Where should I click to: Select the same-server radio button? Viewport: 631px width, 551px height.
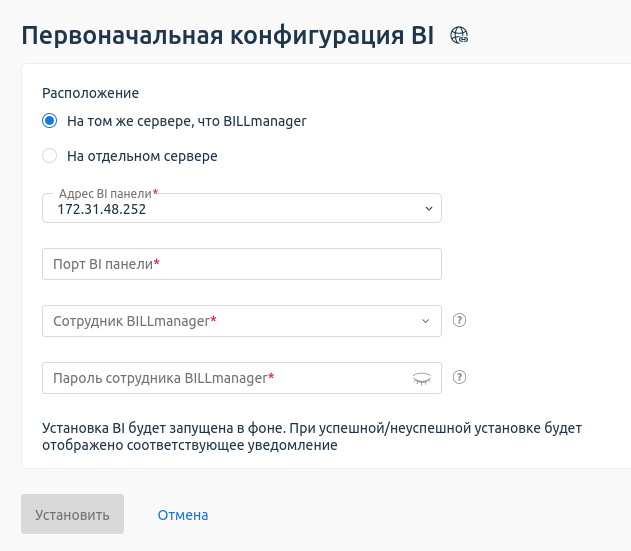pyautogui.click(x=49, y=121)
